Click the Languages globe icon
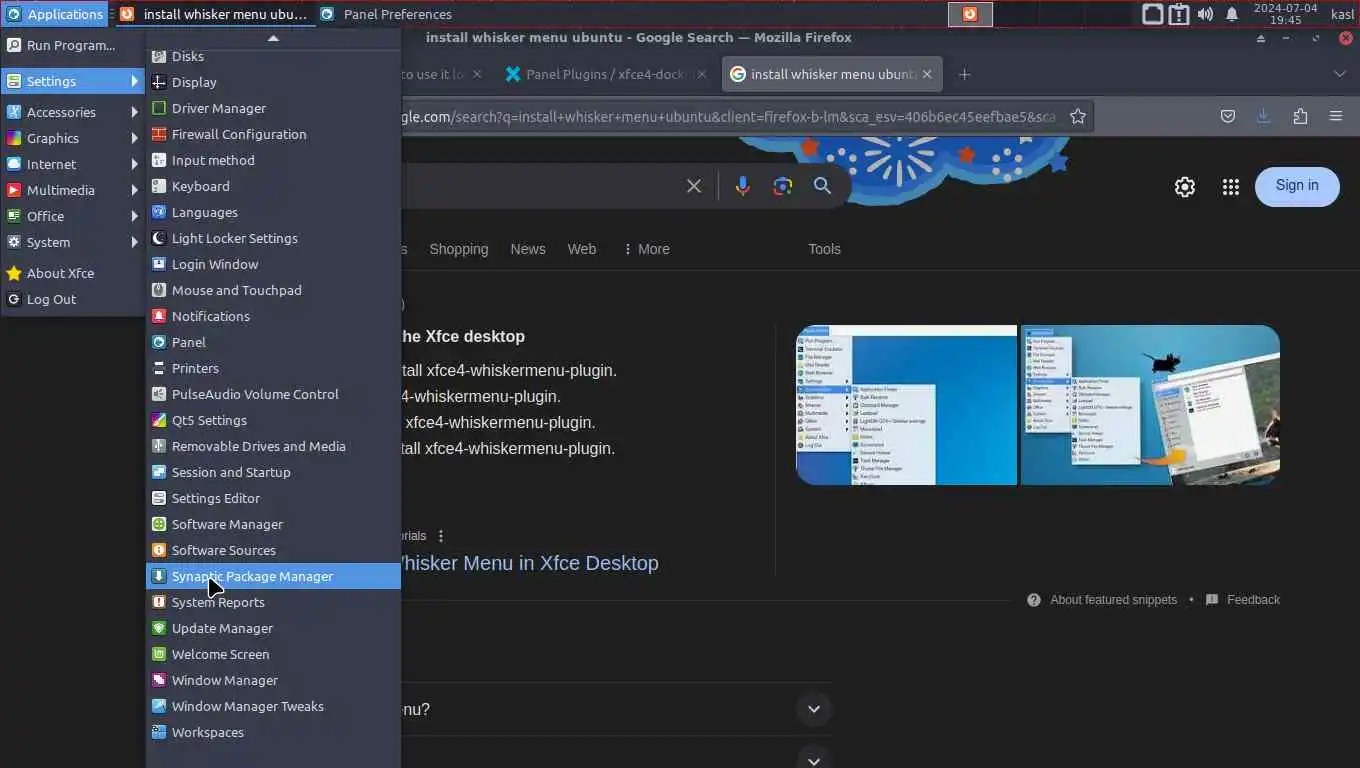The width and height of the screenshot is (1360, 768). pos(158,212)
